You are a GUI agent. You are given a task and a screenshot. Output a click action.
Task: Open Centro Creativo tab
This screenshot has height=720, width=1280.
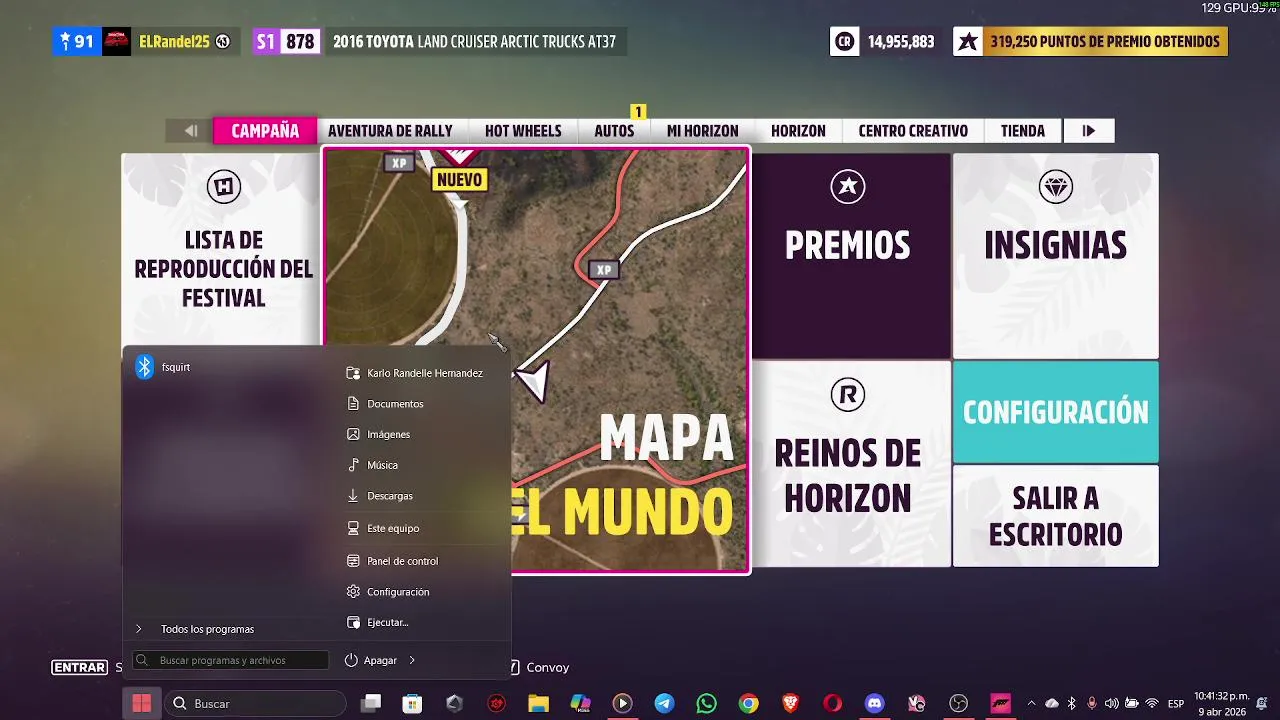[x=913, y=131]
